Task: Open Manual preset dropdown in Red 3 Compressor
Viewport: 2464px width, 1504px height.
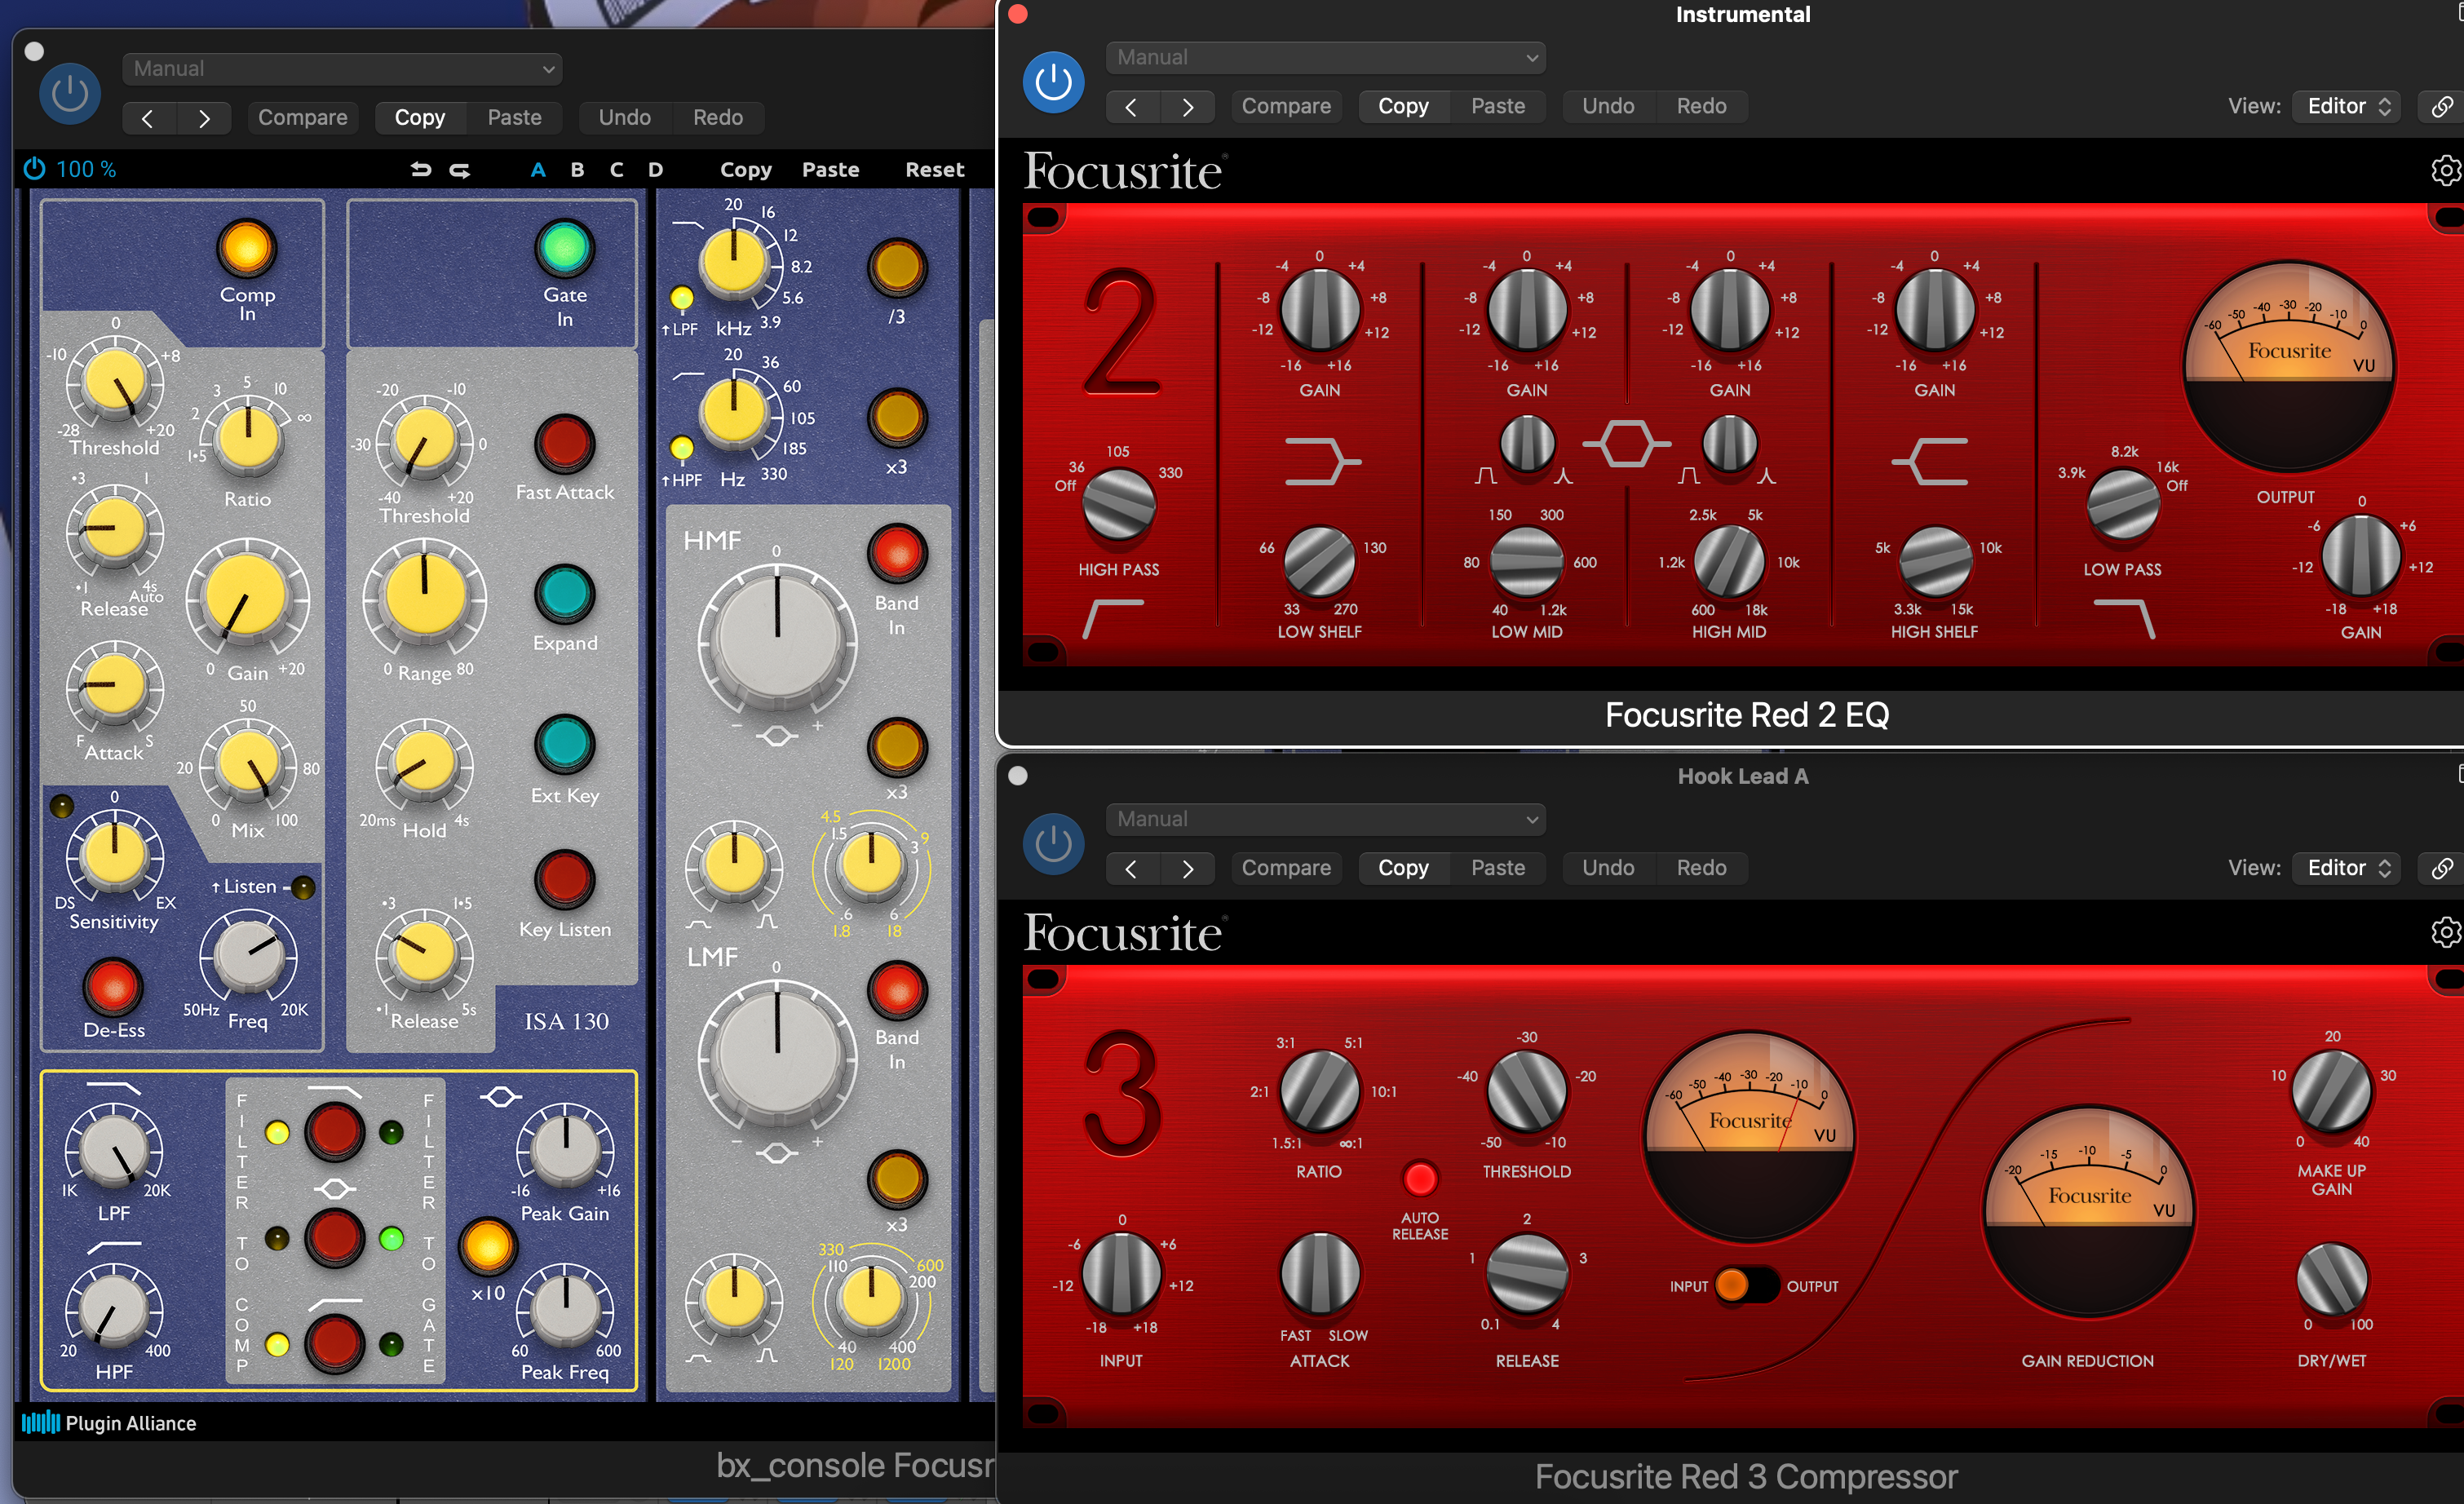Action: tap(1326, 819)
